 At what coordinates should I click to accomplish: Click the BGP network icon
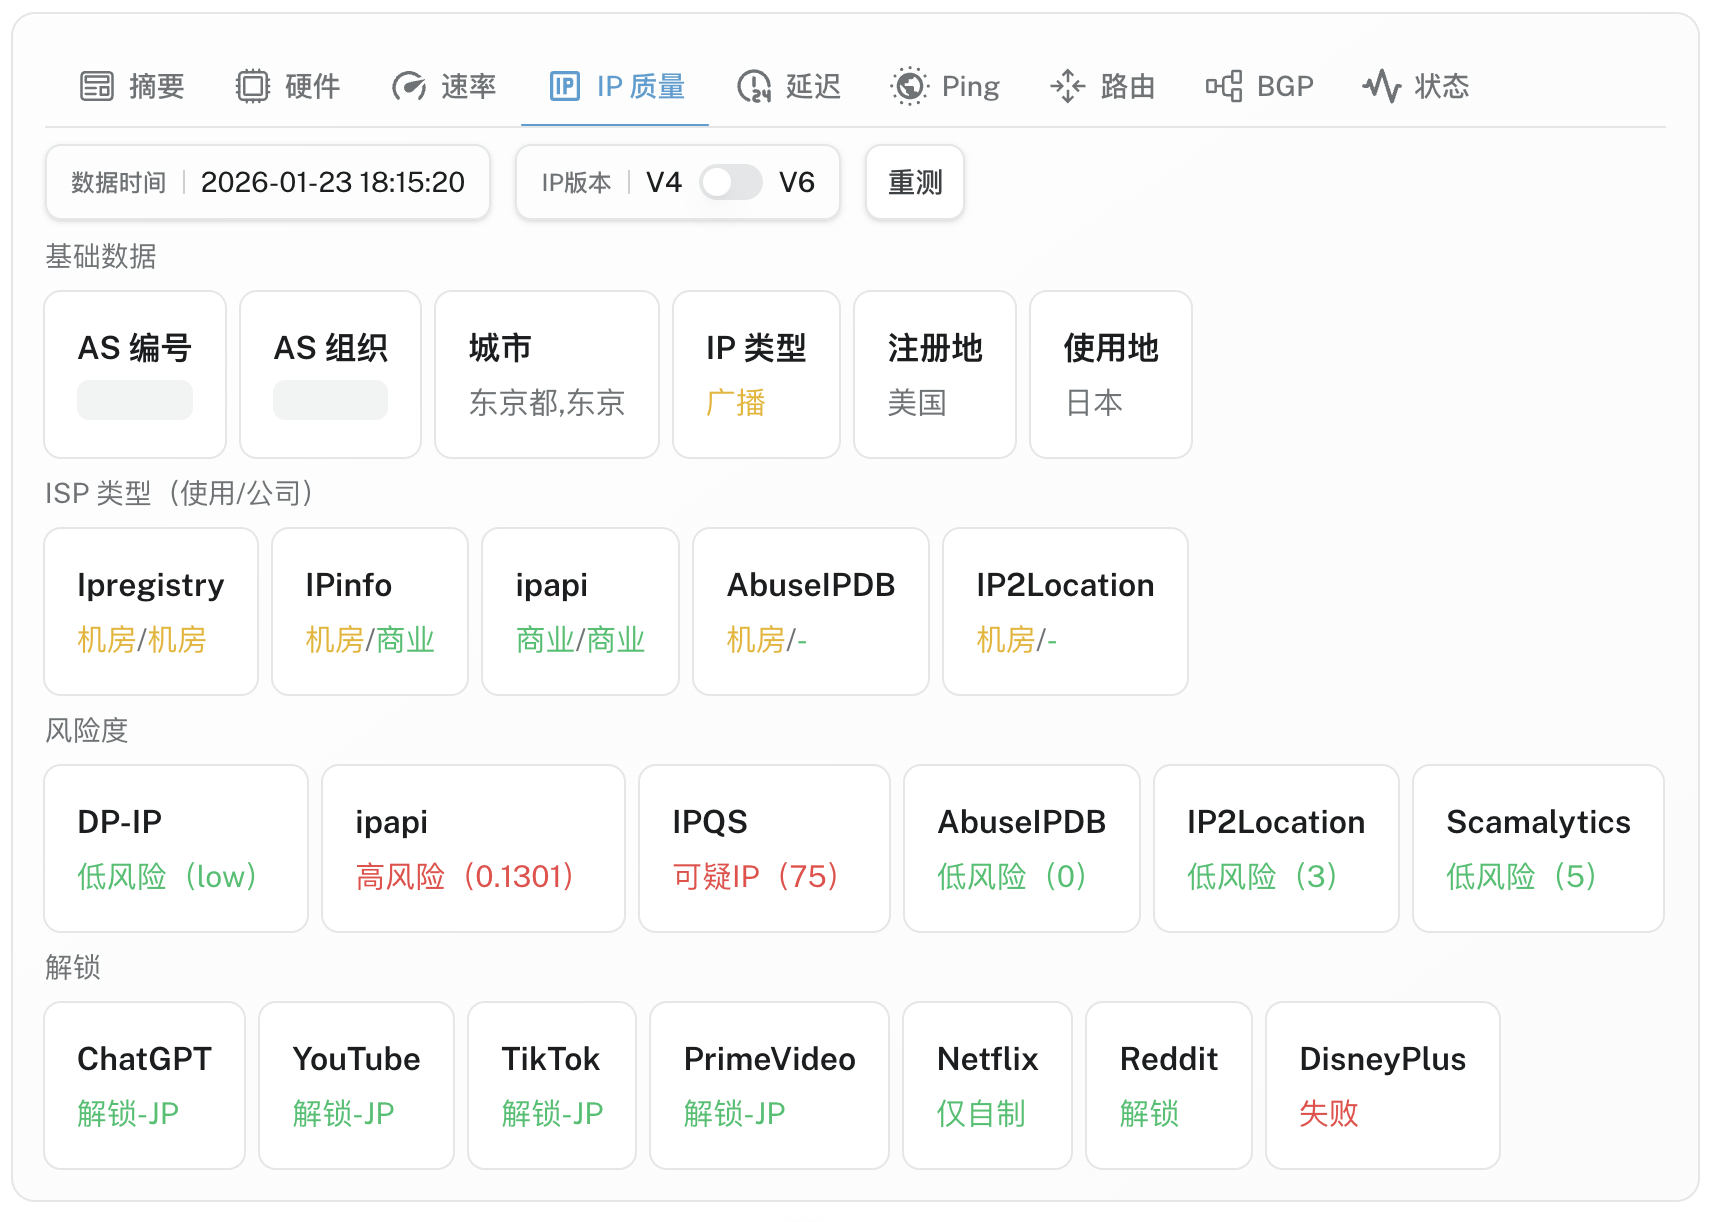(1224, 87)
